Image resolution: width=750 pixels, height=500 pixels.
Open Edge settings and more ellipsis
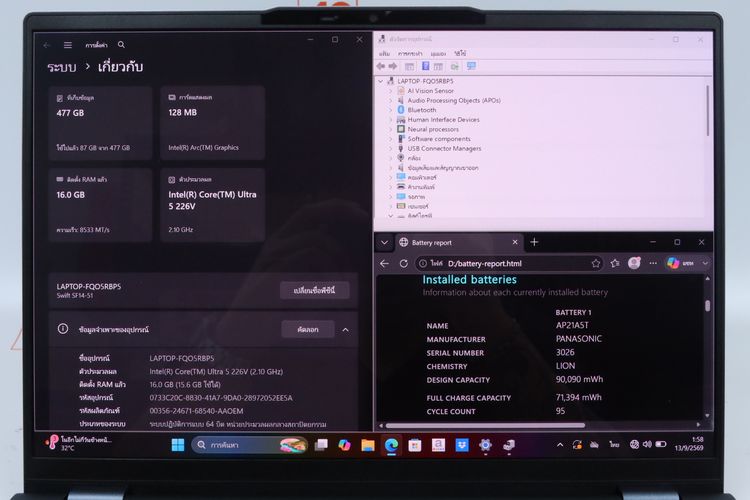653,263
